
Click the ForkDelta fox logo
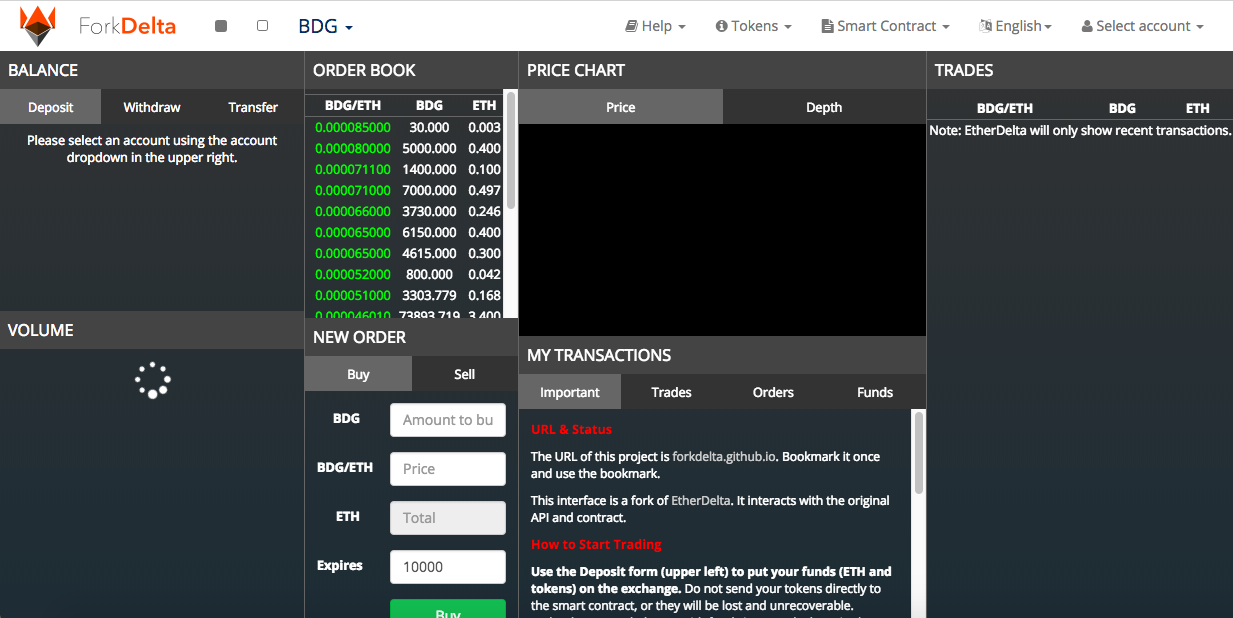click(39, 26)
